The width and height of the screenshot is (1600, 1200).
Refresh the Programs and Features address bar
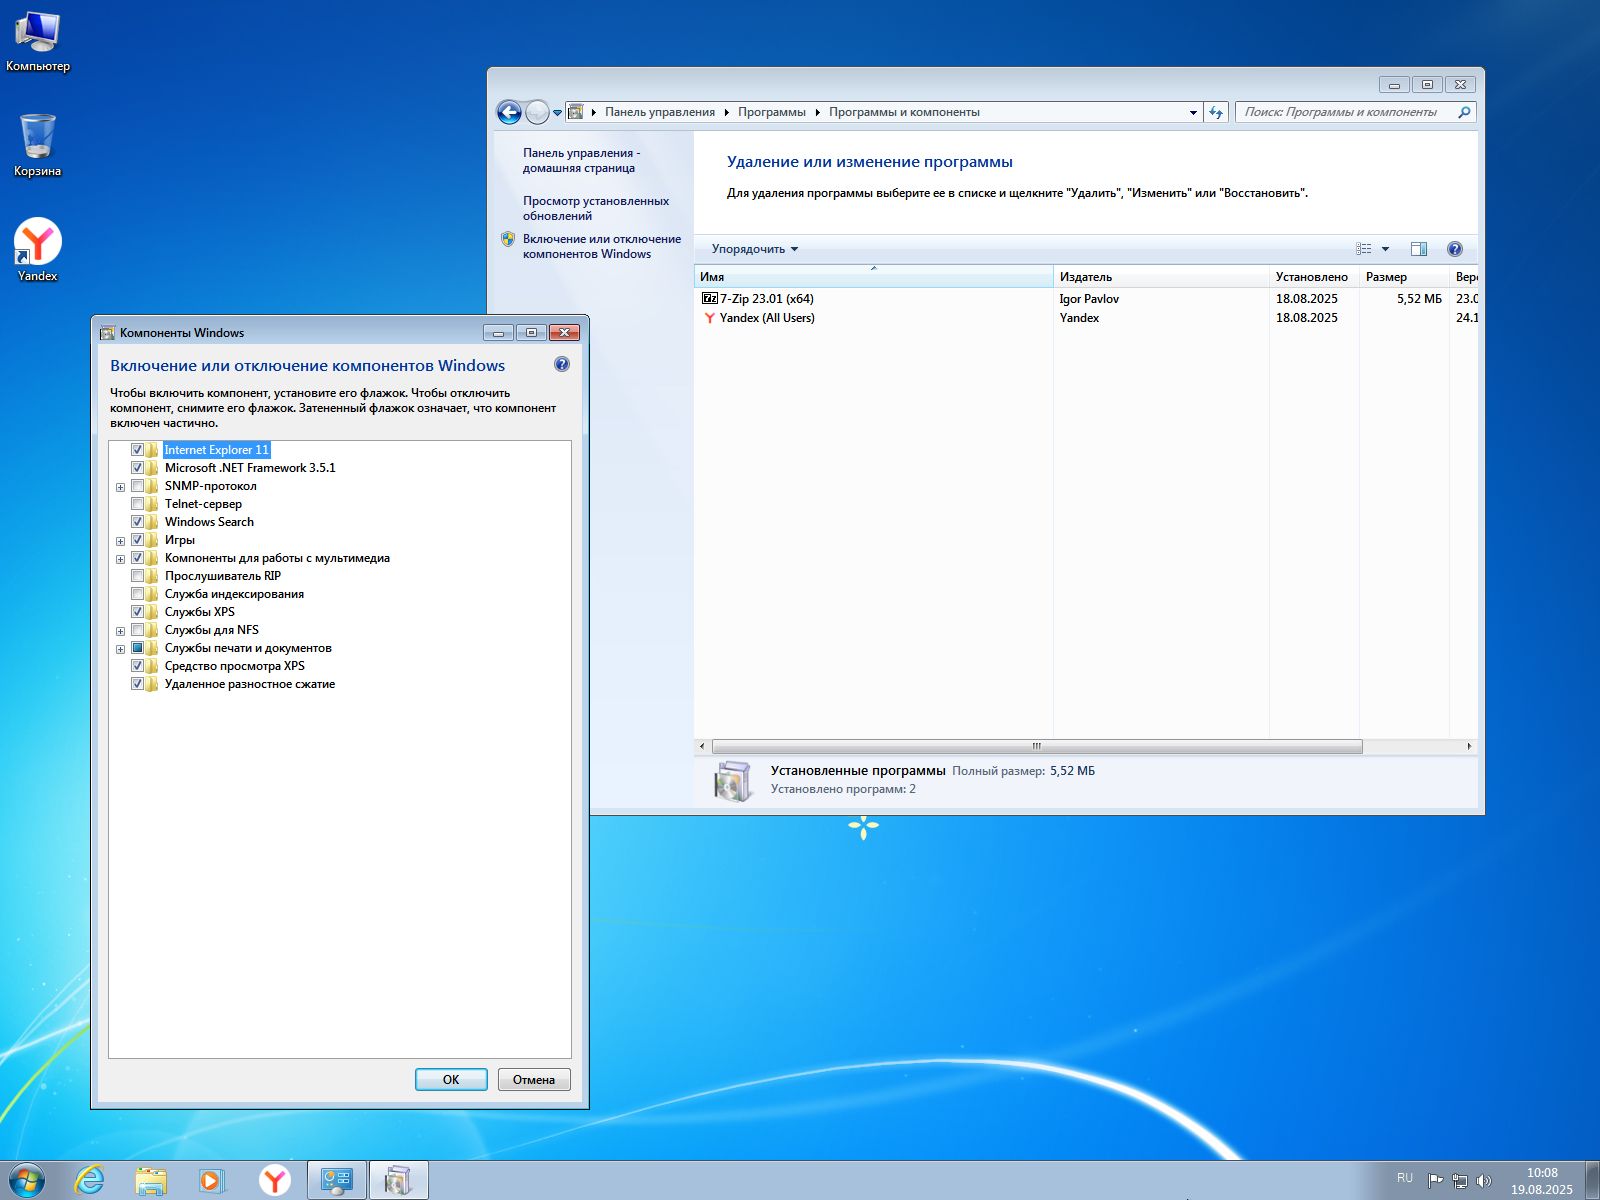coord(1216,112)
